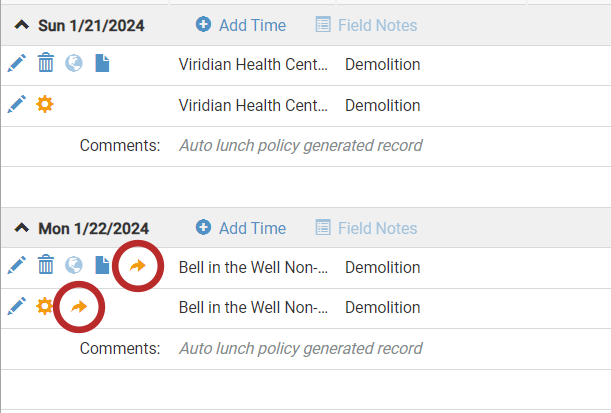Click orange arrow on first Bell in the Well row

pos(138,266)
